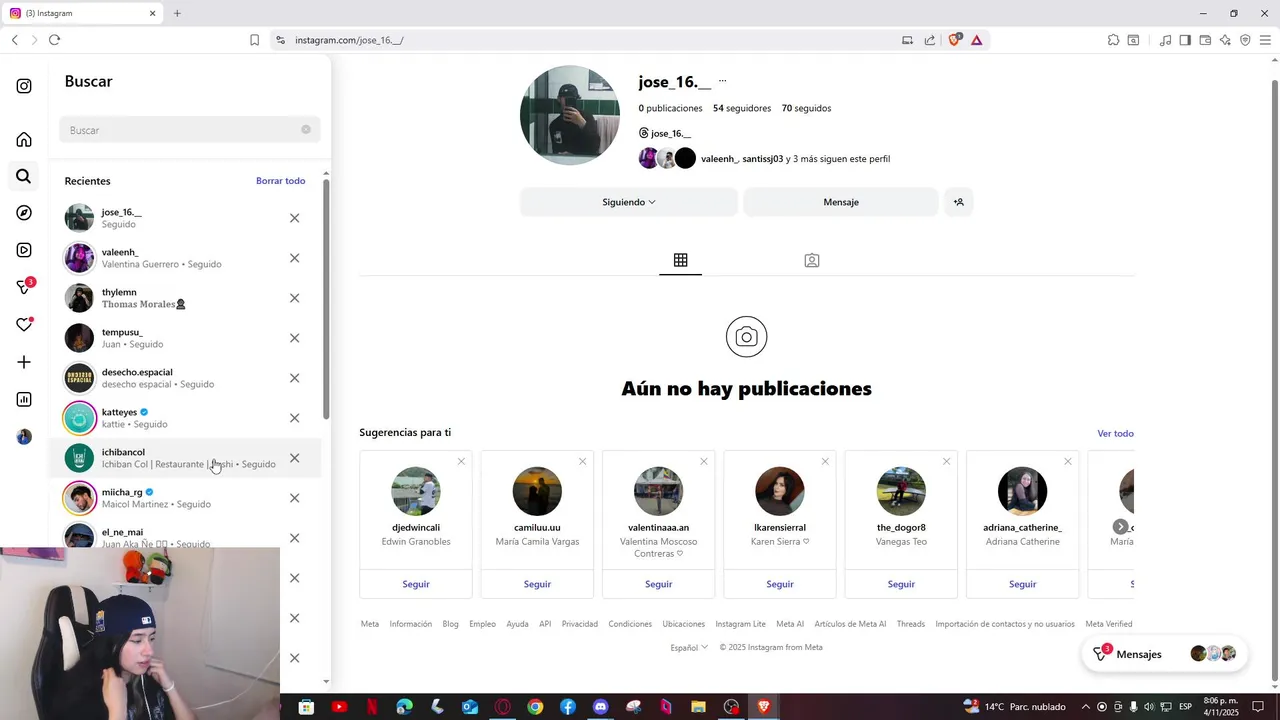Clear the search field with x icon
This screenshot has width=1280, height=720.
[x=306, y=129]
